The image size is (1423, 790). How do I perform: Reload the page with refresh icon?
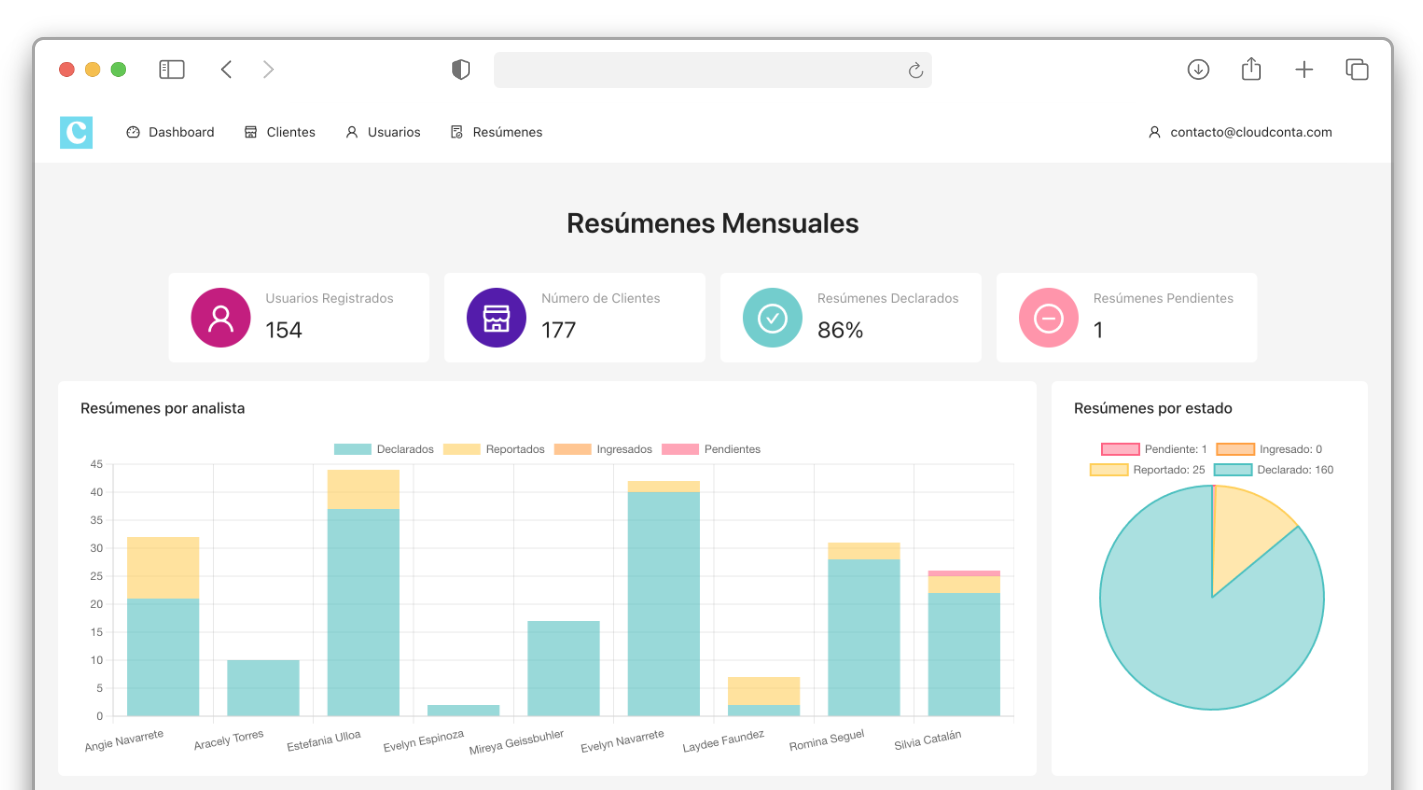click(914, 70)
